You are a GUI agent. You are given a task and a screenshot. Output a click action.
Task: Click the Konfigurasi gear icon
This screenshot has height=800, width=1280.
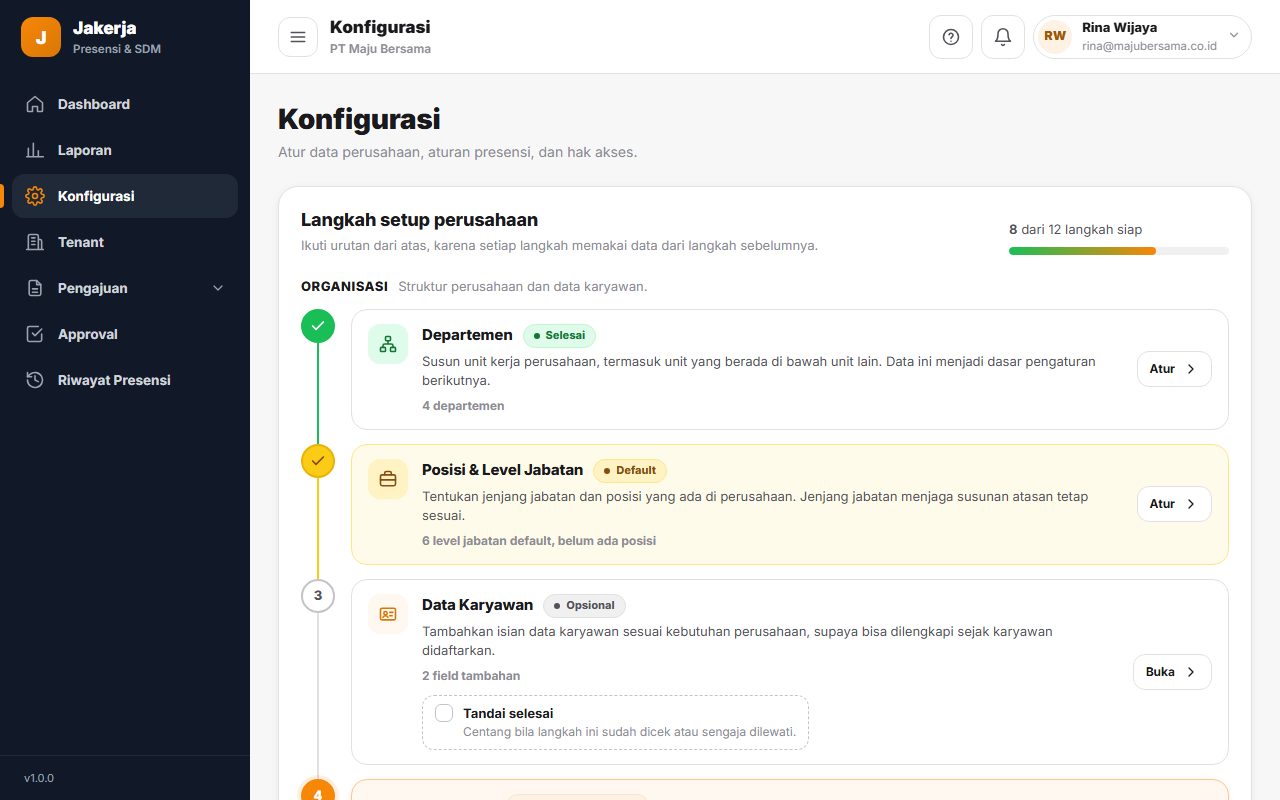point(35,196)
